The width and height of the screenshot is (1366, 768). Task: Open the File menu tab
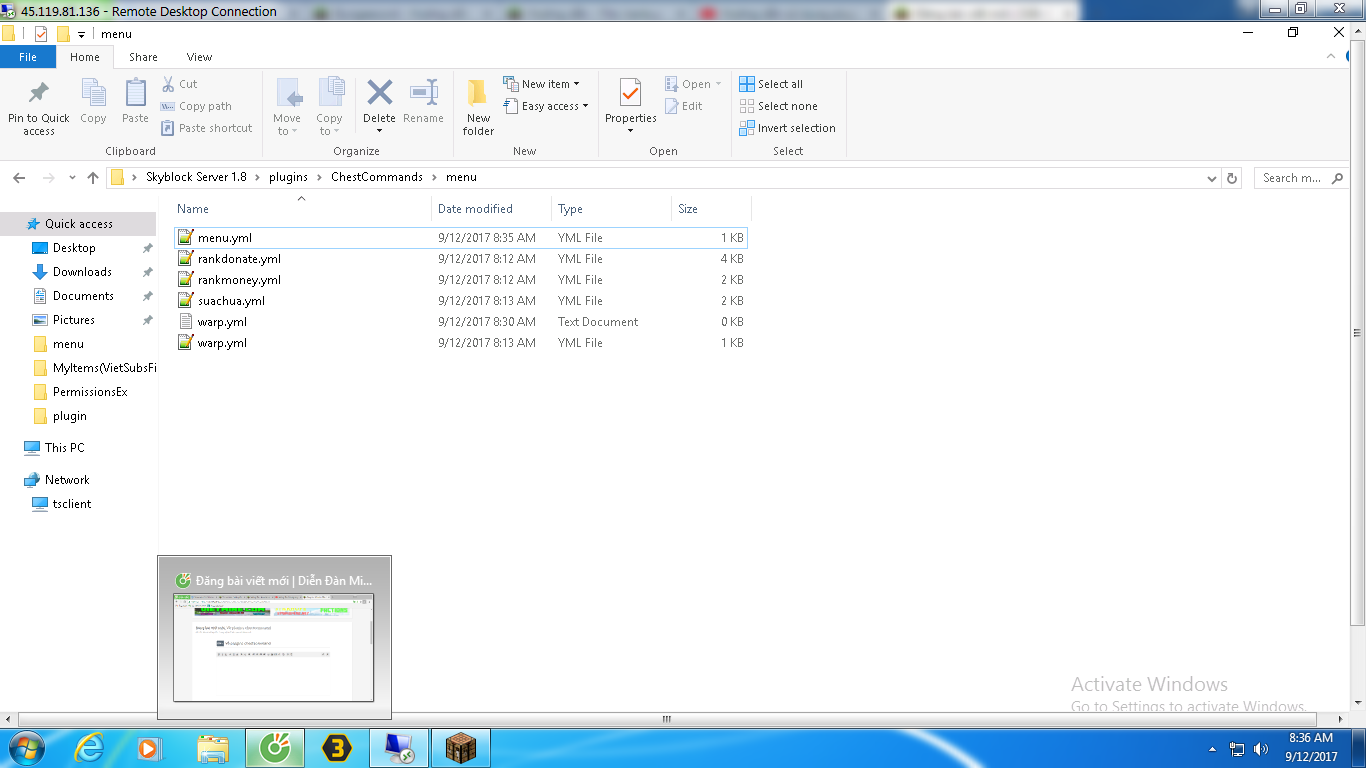[28, 57]
